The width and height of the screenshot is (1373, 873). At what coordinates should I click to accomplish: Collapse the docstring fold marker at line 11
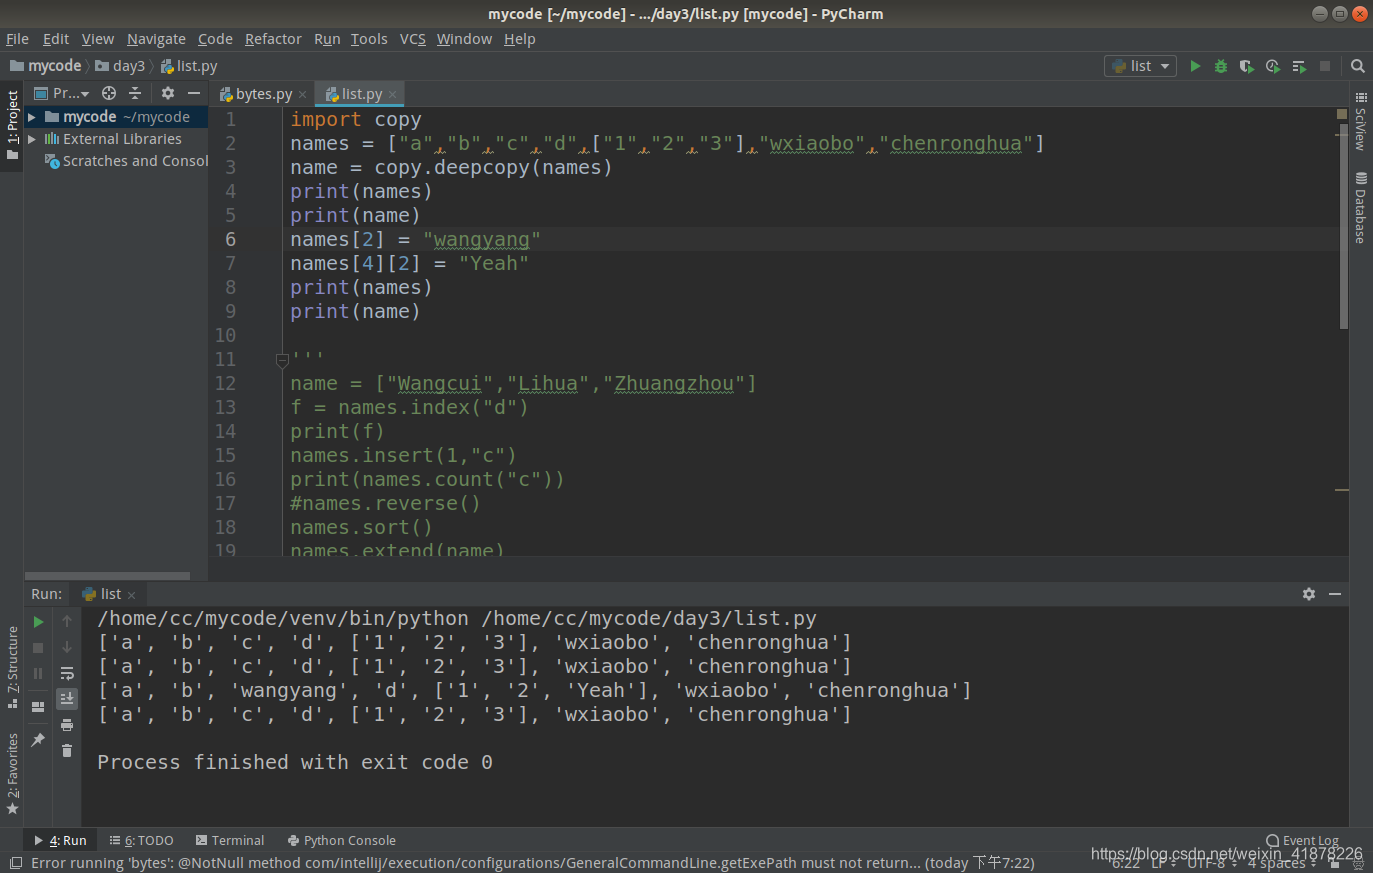[x=282, y=360]
